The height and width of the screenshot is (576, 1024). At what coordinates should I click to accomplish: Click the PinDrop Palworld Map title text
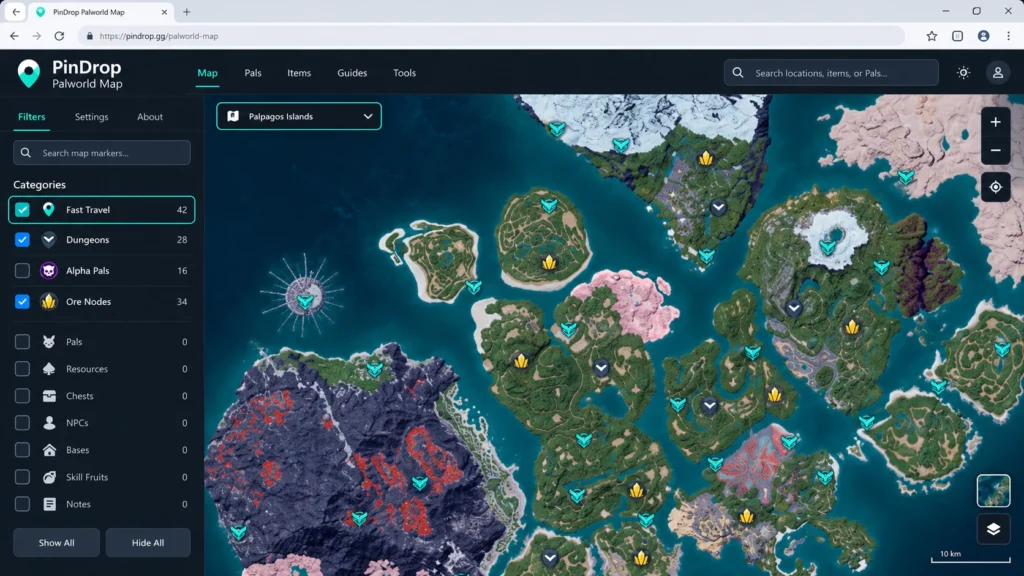[87, 74]
